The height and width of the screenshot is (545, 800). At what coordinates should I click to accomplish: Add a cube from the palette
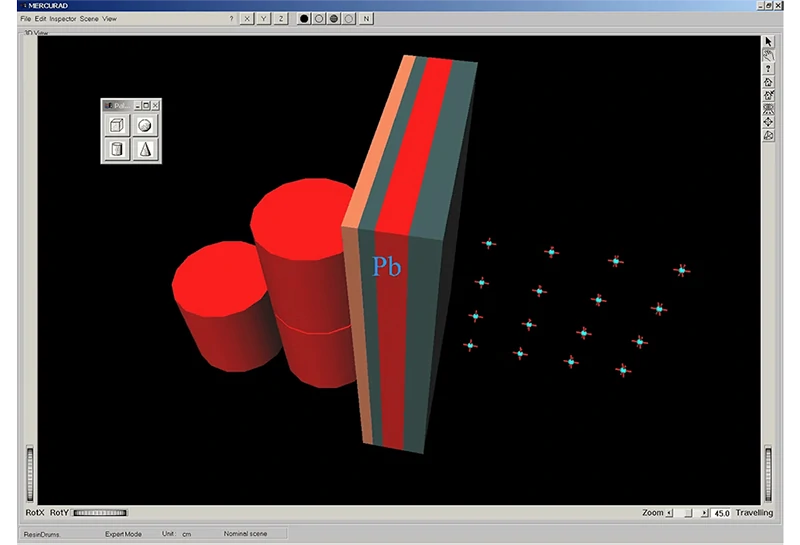point(117,126)
